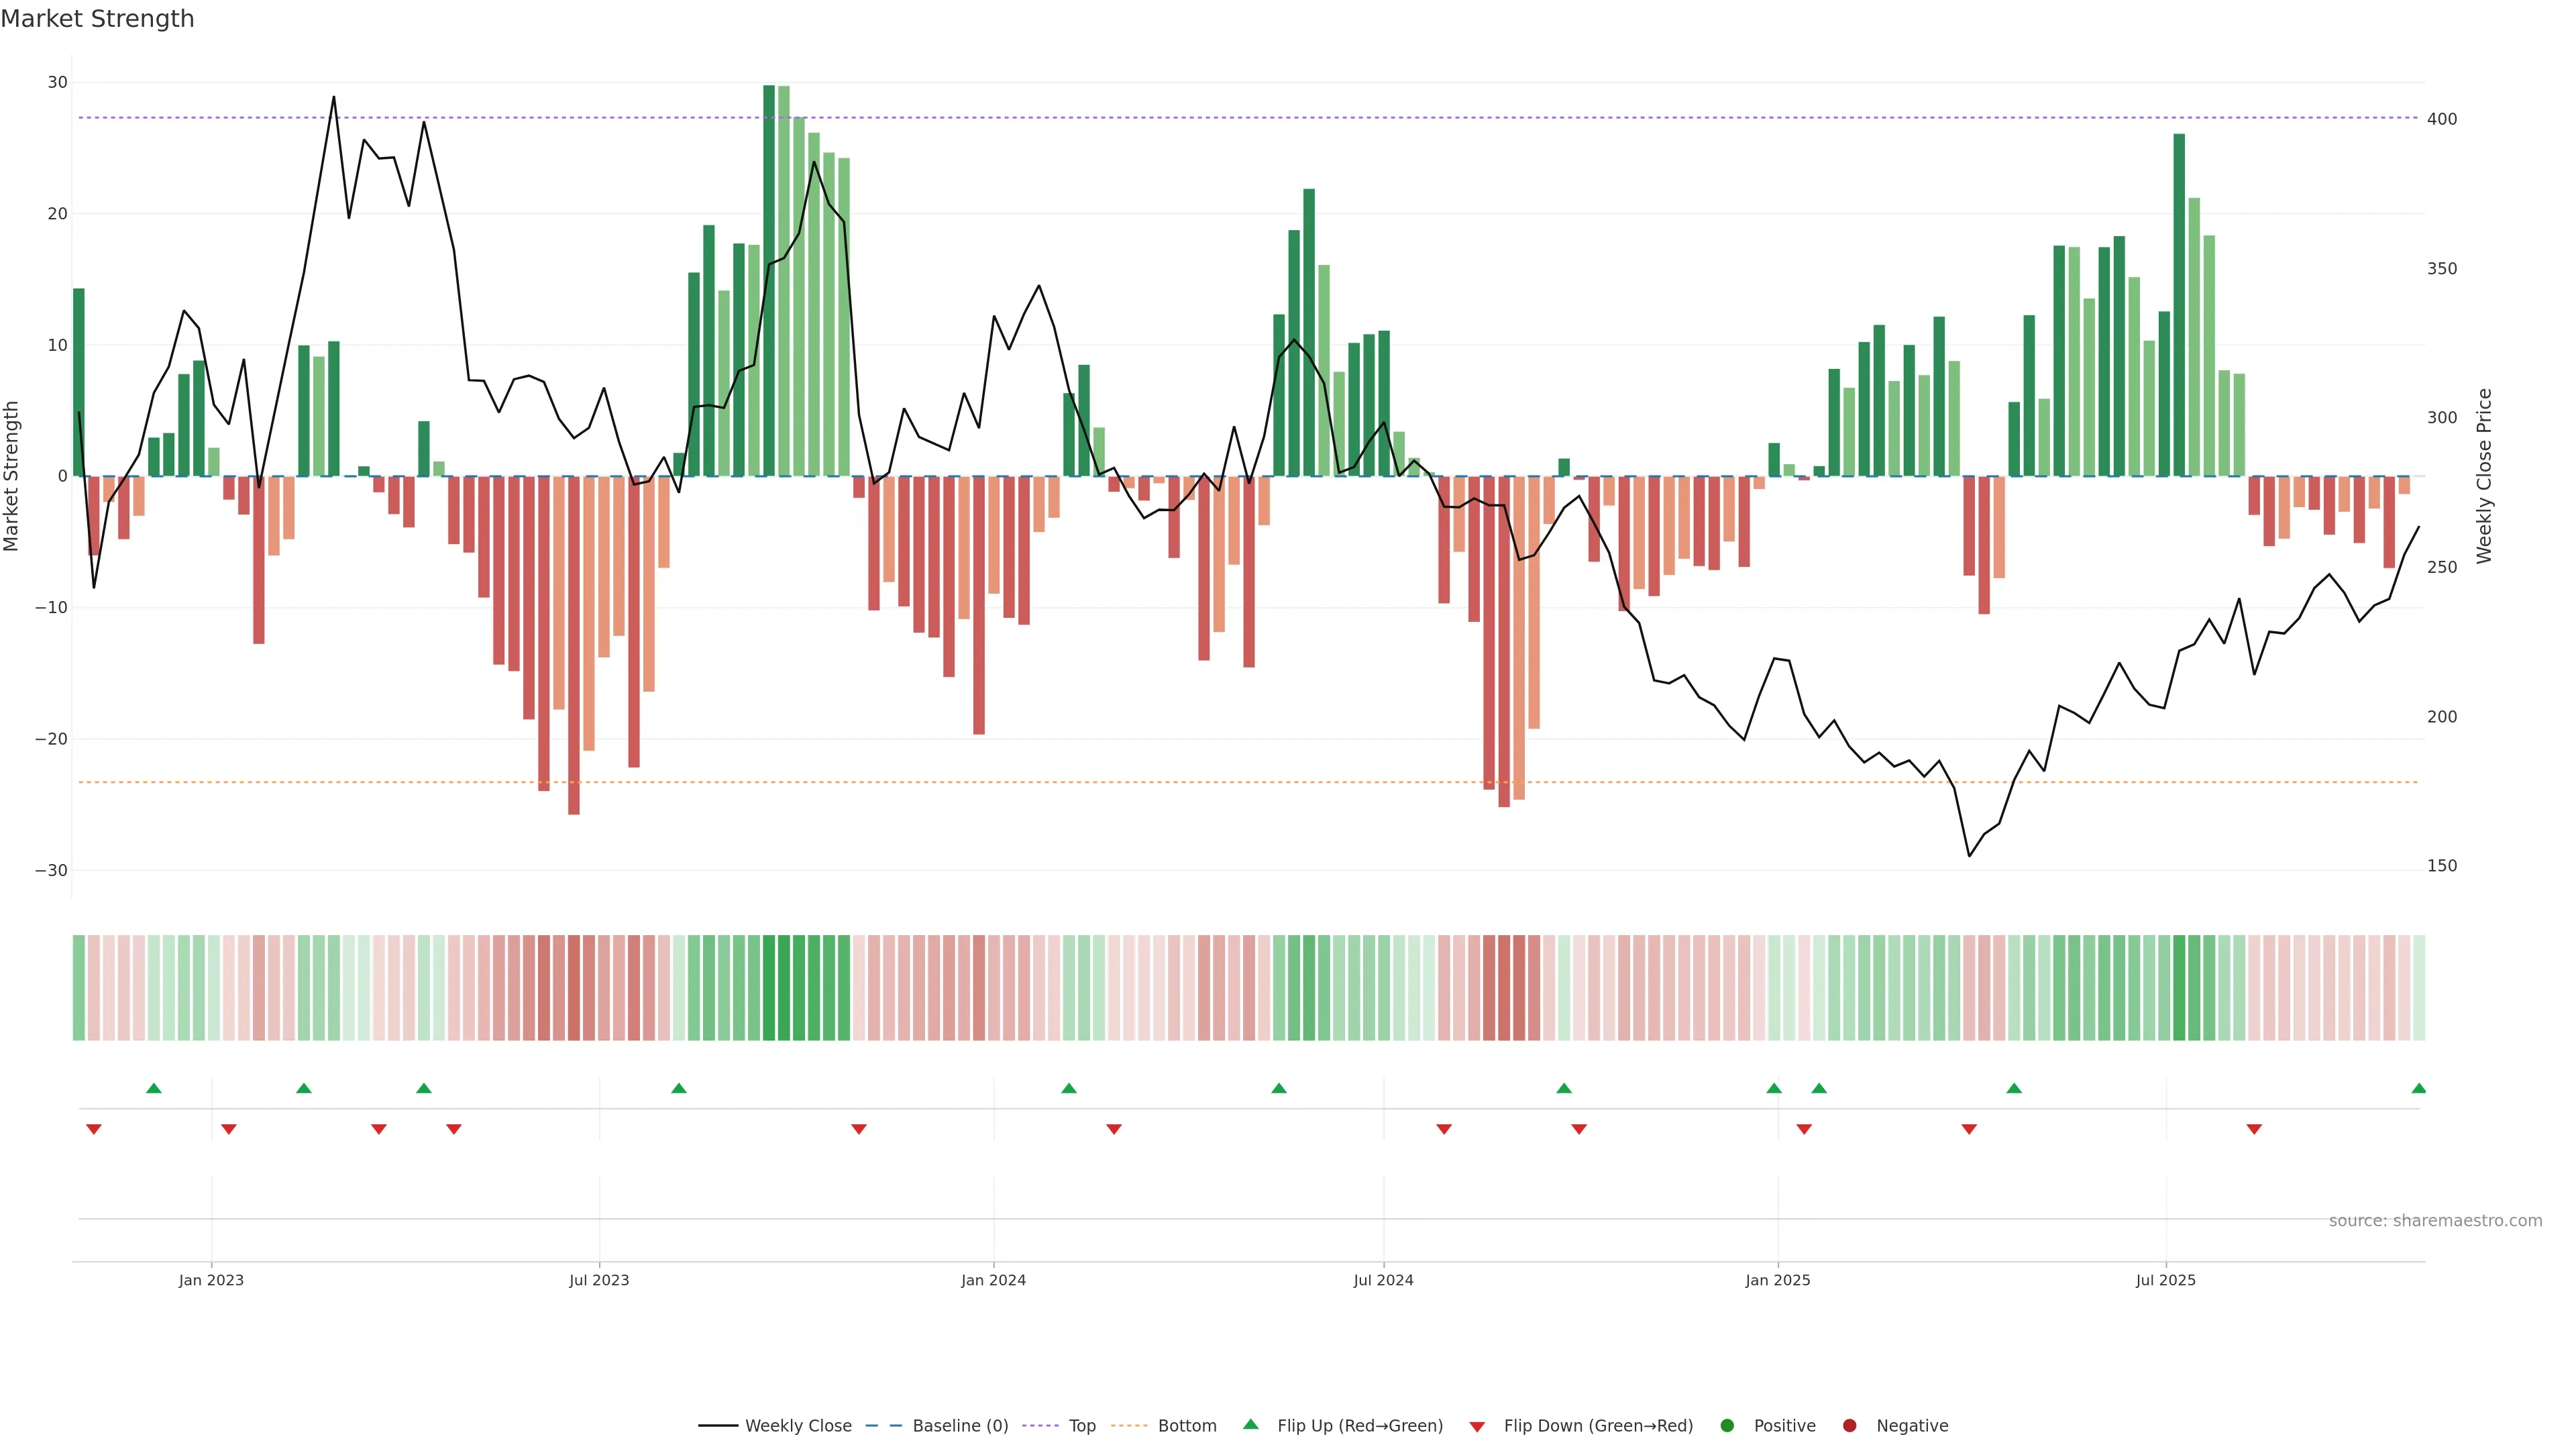
Task: Select the Jan 2024 x-axis label
Action: (x=993, y=1280)
